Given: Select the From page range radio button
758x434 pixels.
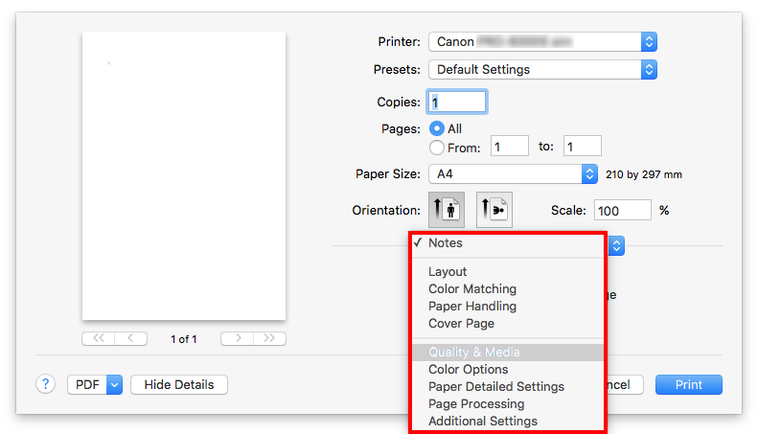Looking at the screenshot, I should (437, 147).
